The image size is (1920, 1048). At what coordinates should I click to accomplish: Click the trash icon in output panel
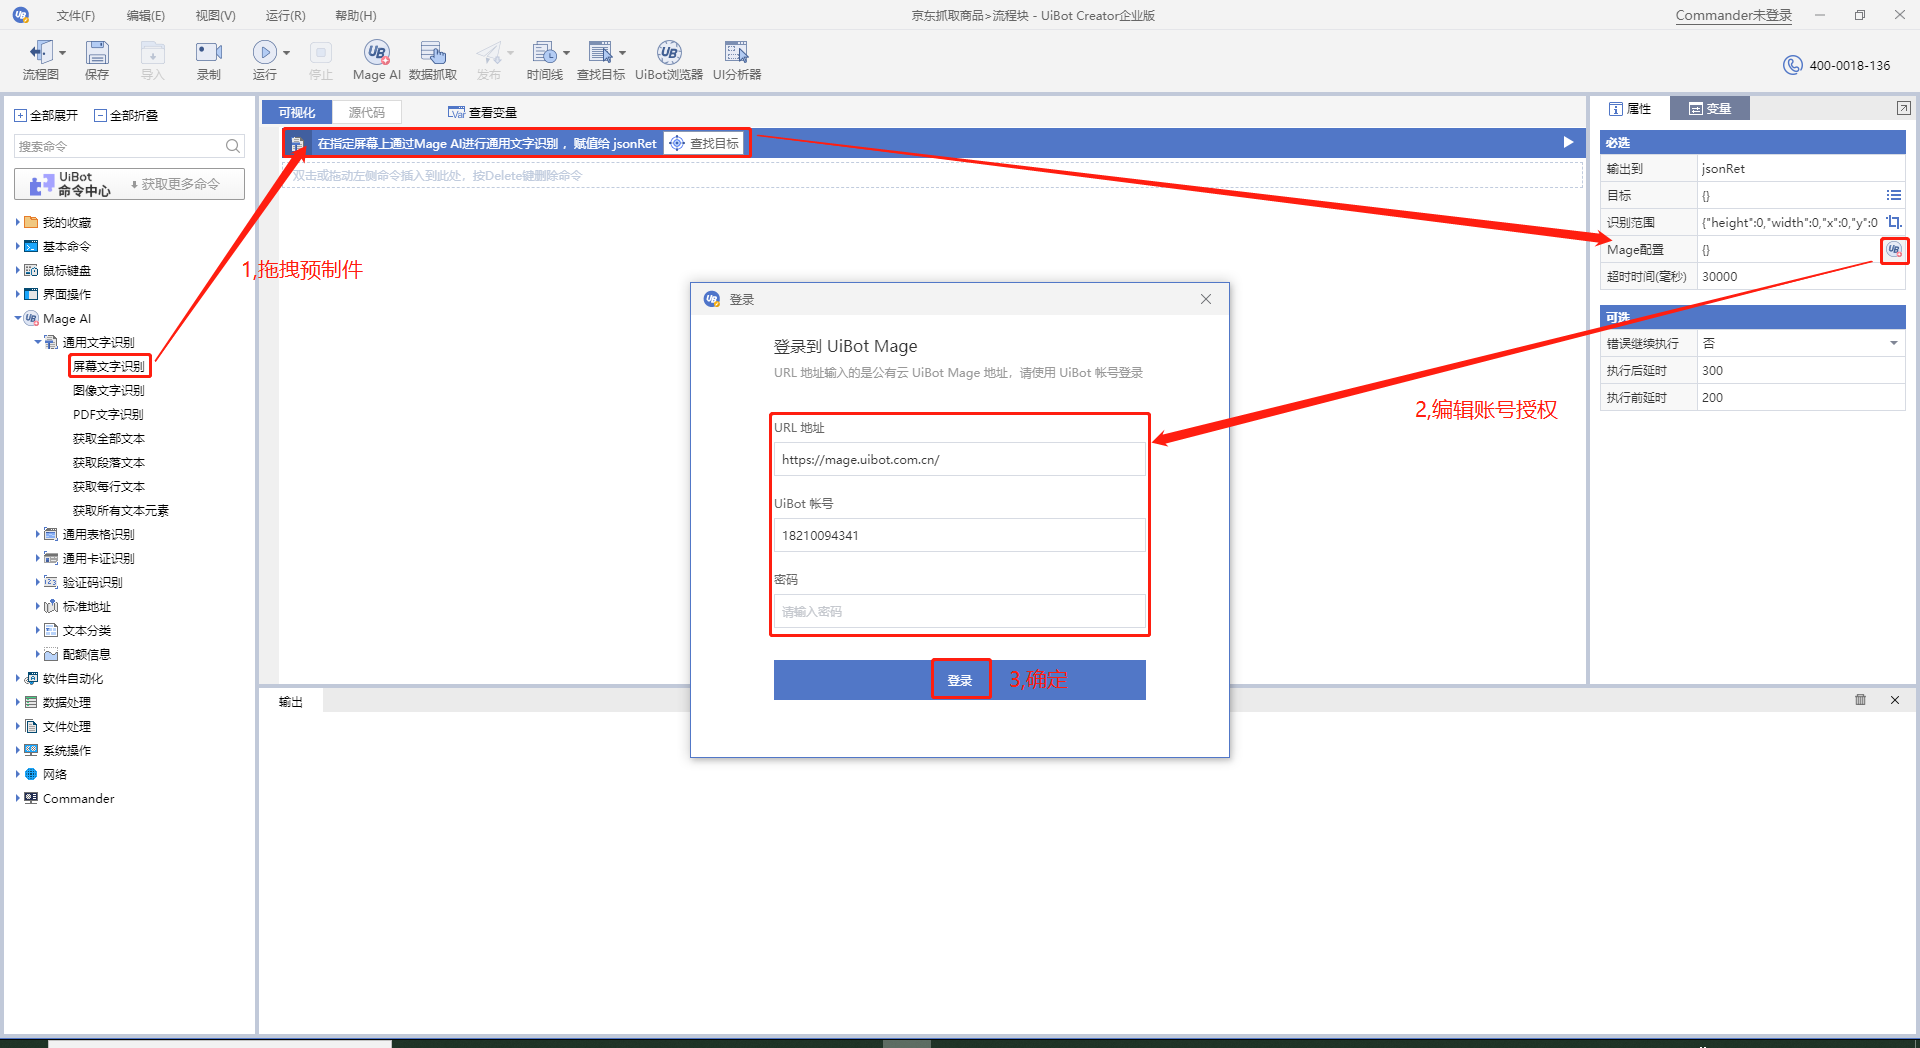coord(1860,700)
